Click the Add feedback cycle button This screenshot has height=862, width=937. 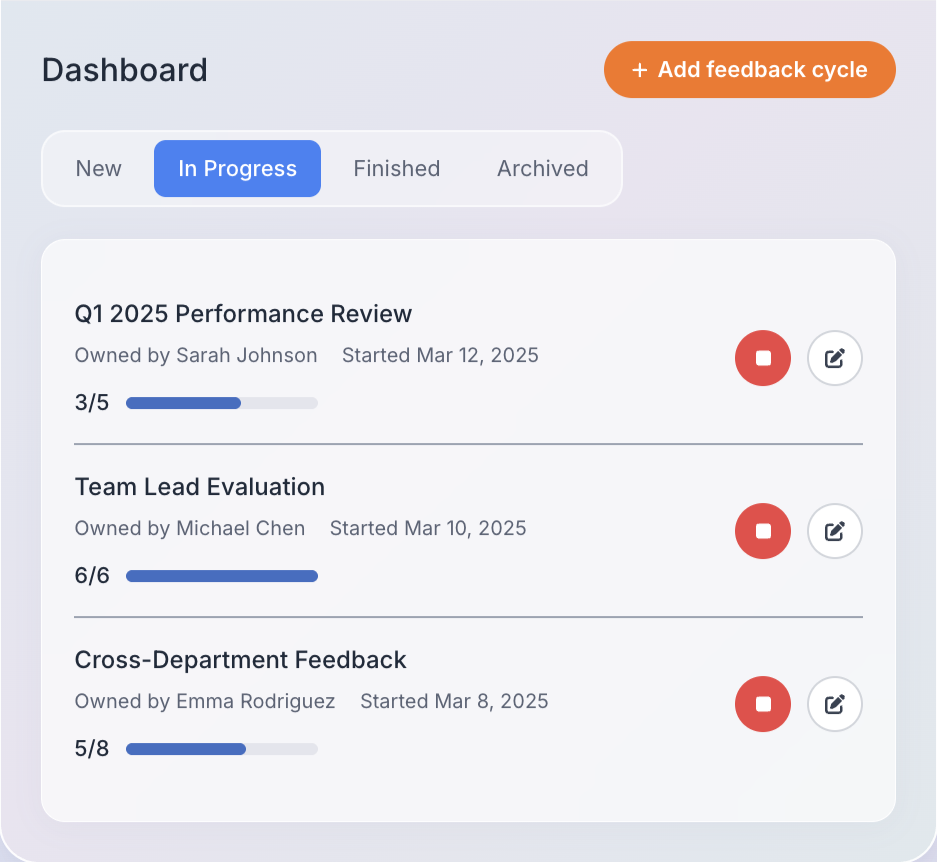tap(748, 69)
